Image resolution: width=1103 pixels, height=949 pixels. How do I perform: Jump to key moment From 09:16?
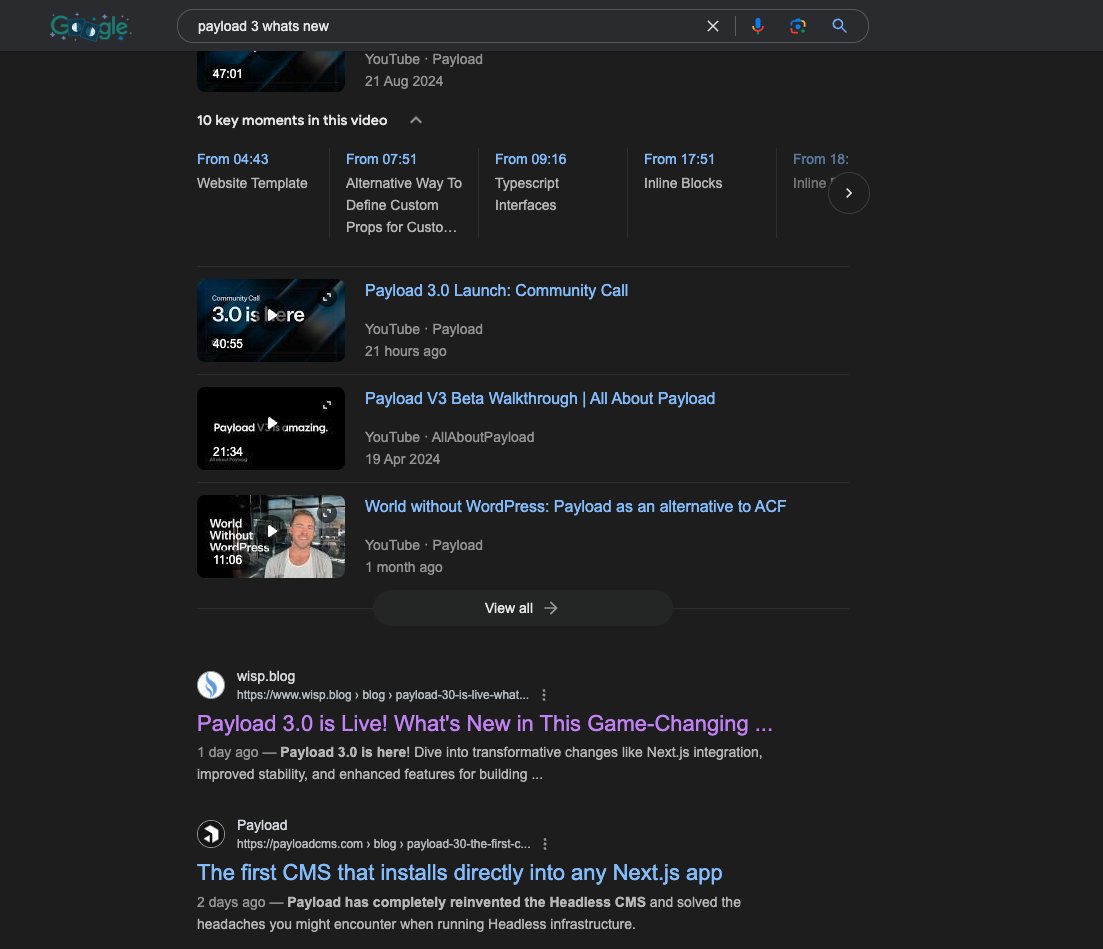tap(530, 159)
